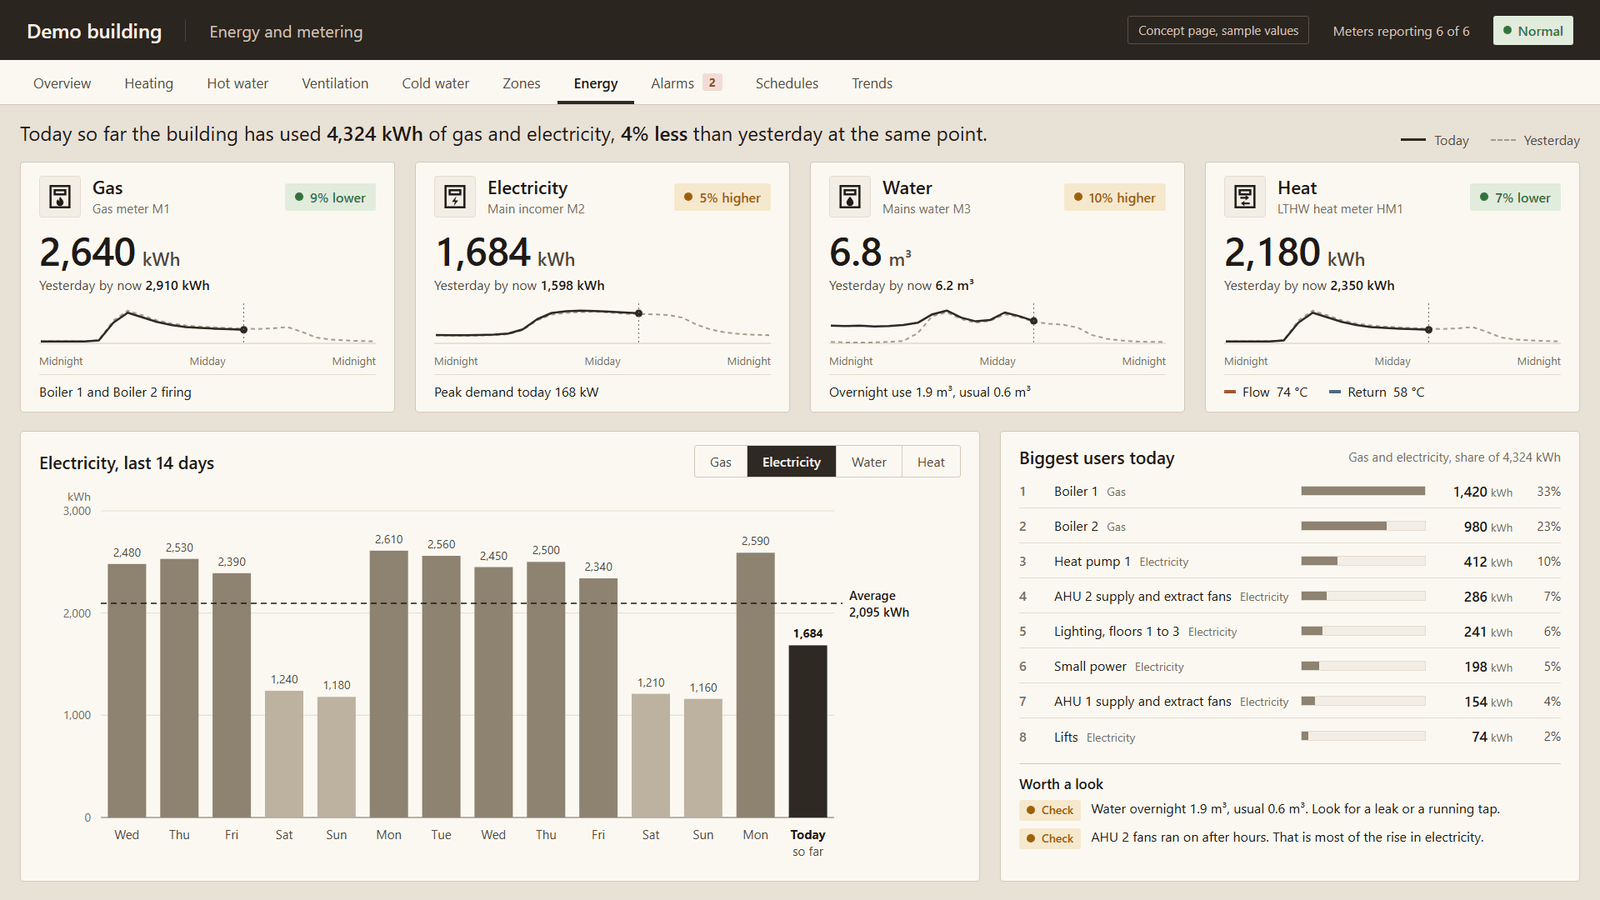Click the Heat pump 1 usage bar
This screenshot has height=900, width=1600.
pyautogui.click(x=1363, y=561)
